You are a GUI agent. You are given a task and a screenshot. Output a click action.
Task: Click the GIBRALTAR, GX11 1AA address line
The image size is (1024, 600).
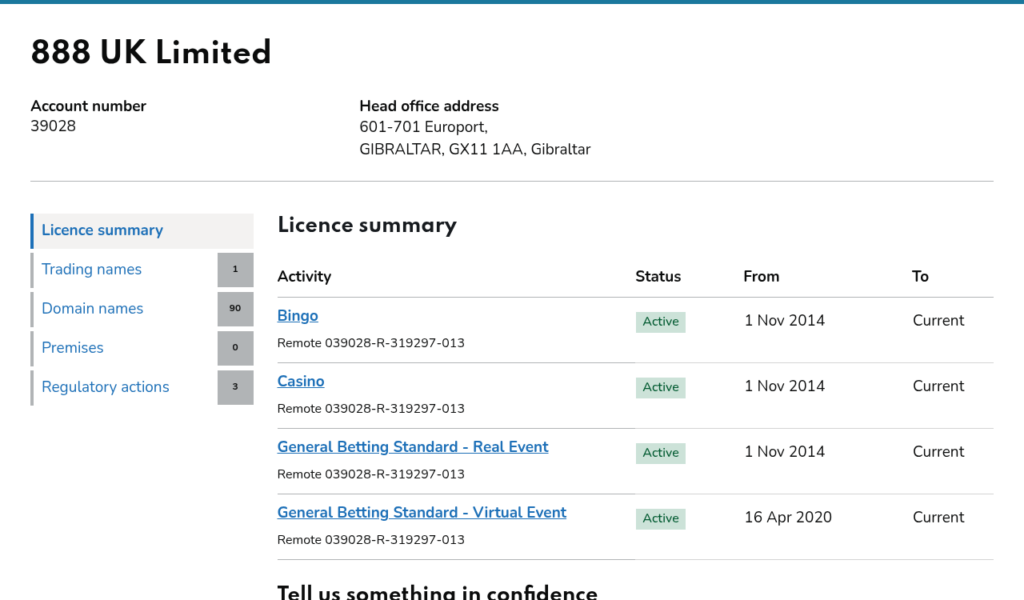pyautogui.click(x=475, y=150)
